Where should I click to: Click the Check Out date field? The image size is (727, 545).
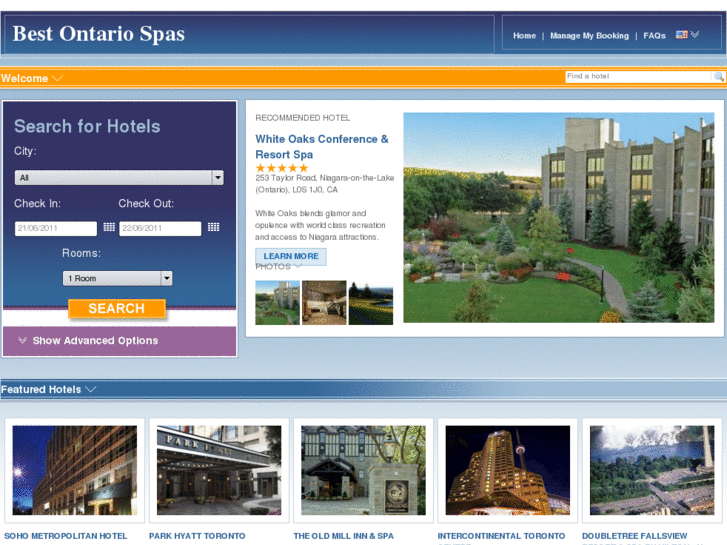pyautogui.click(x=160, y=228)
